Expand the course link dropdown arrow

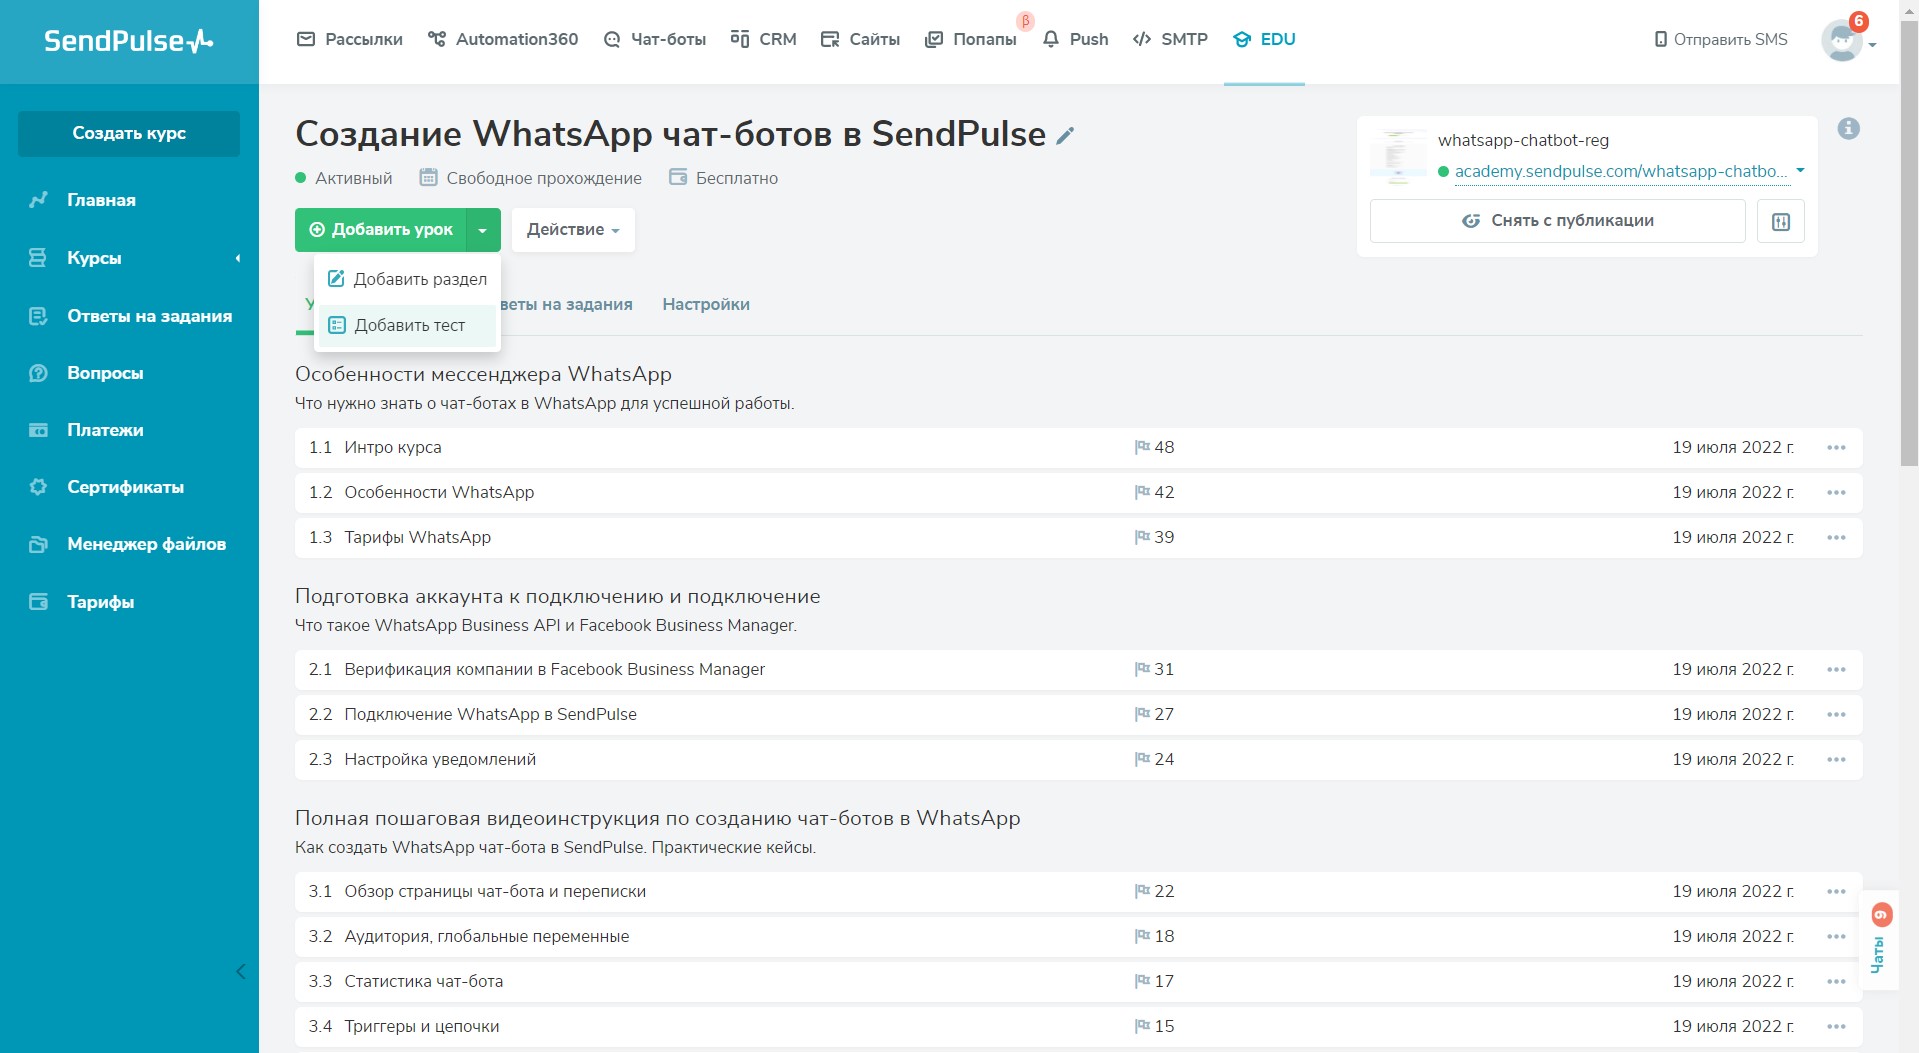tap(1800, 171)
